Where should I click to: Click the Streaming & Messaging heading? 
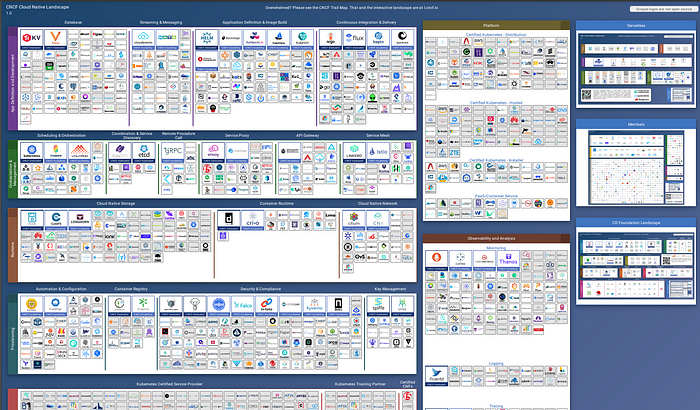161,22
